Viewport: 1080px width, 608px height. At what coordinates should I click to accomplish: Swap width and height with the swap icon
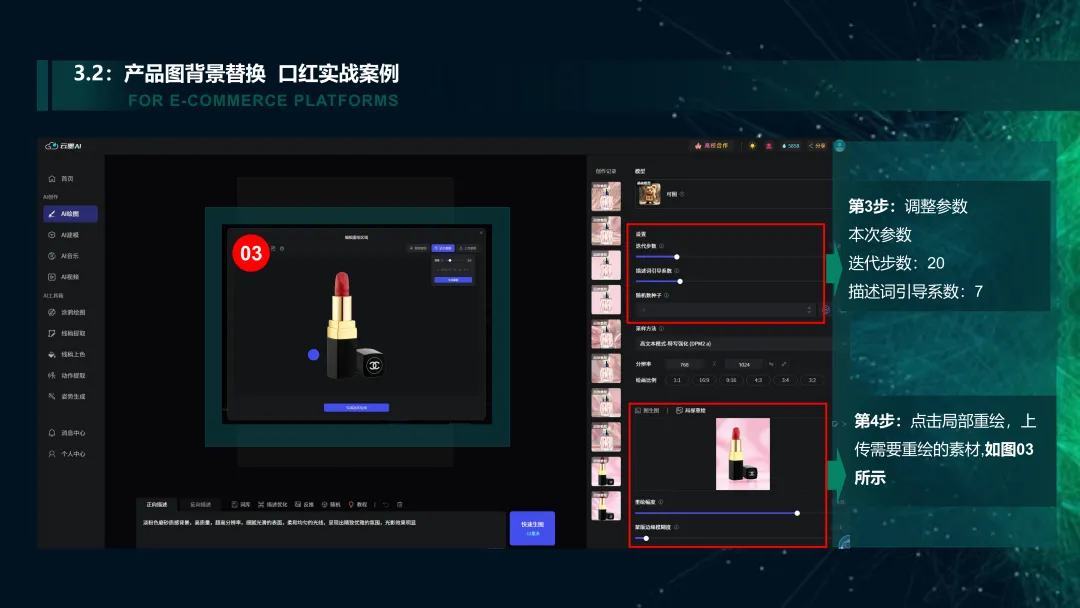point(771,364)
